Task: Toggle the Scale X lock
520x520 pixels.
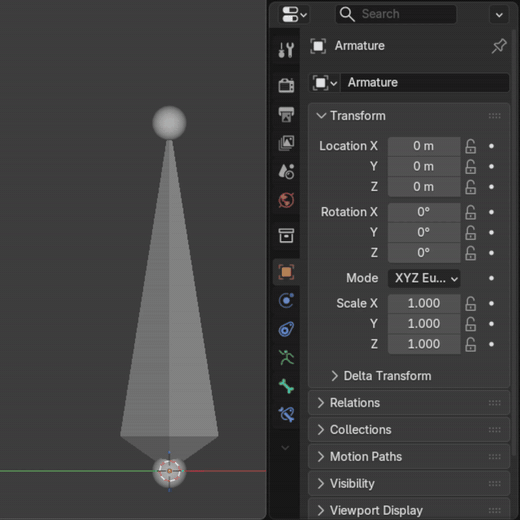Action: coord(470,303)
